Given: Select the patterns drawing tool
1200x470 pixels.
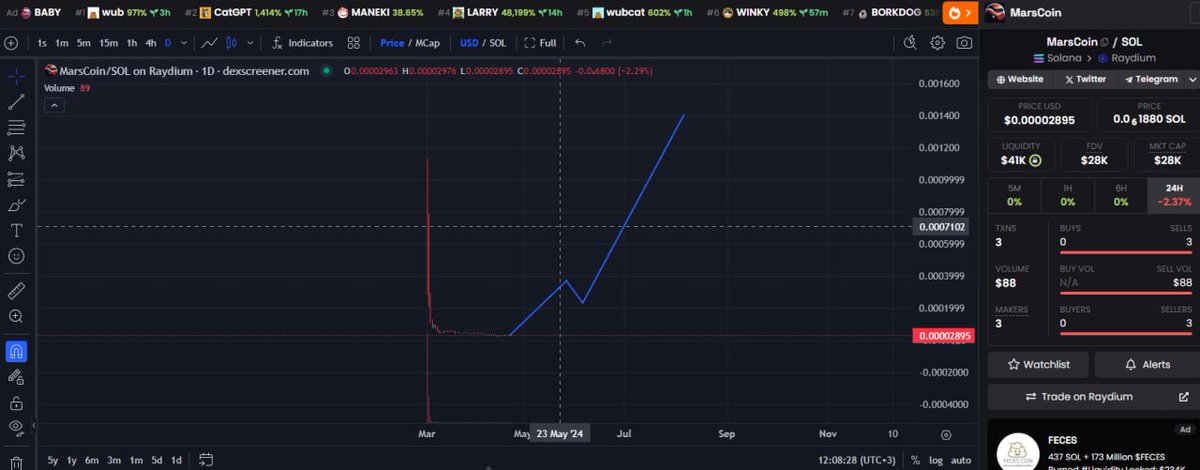Looking at the screenshot, I should pyautogui.click(x=16, y=153).
